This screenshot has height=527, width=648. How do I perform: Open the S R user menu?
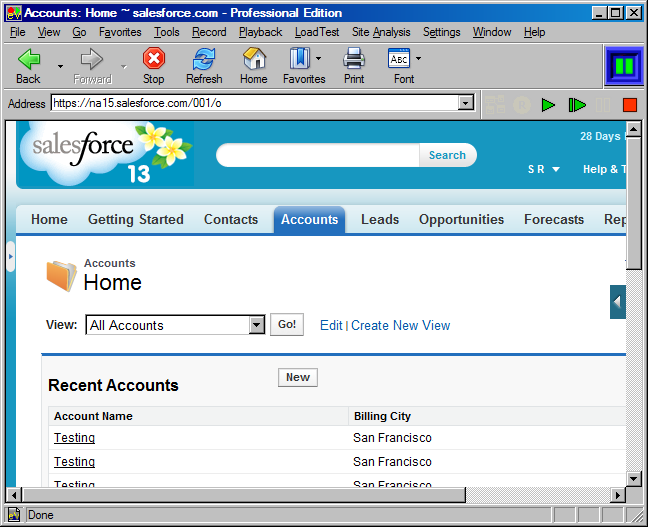pyautogui.click(x=543, y=169)
